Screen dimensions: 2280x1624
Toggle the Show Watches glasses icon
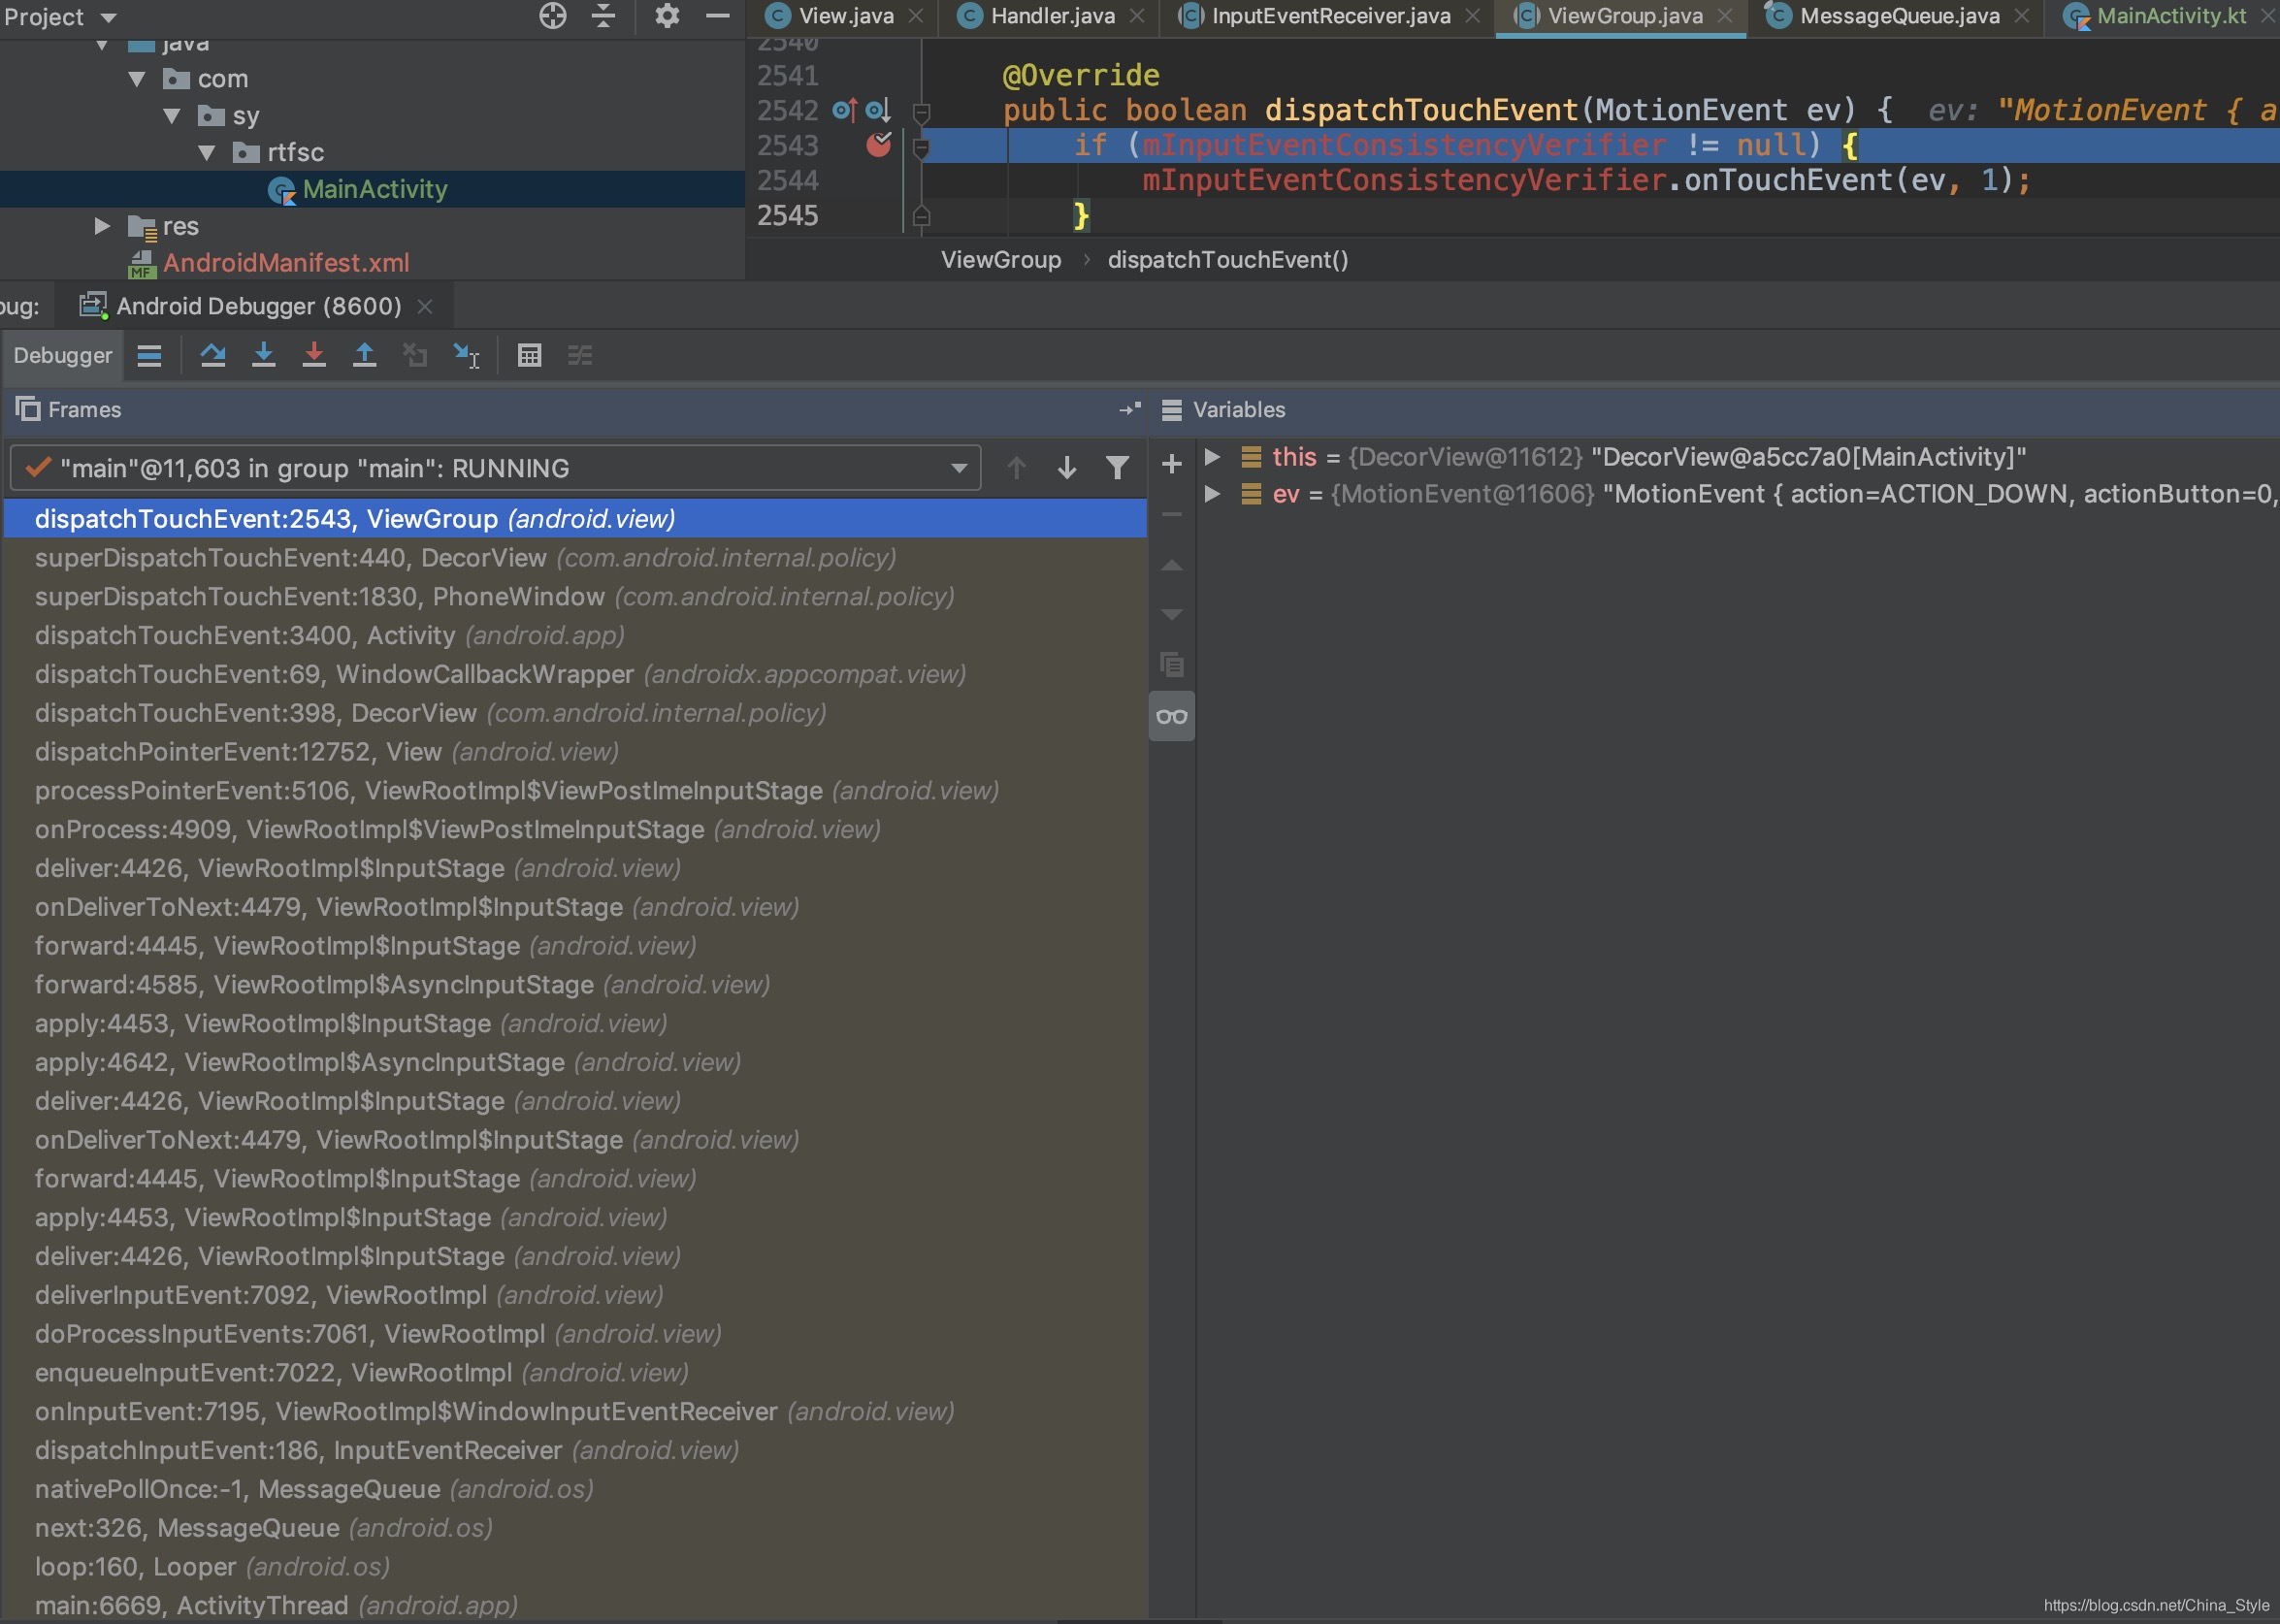click(x=1171, y=716)
